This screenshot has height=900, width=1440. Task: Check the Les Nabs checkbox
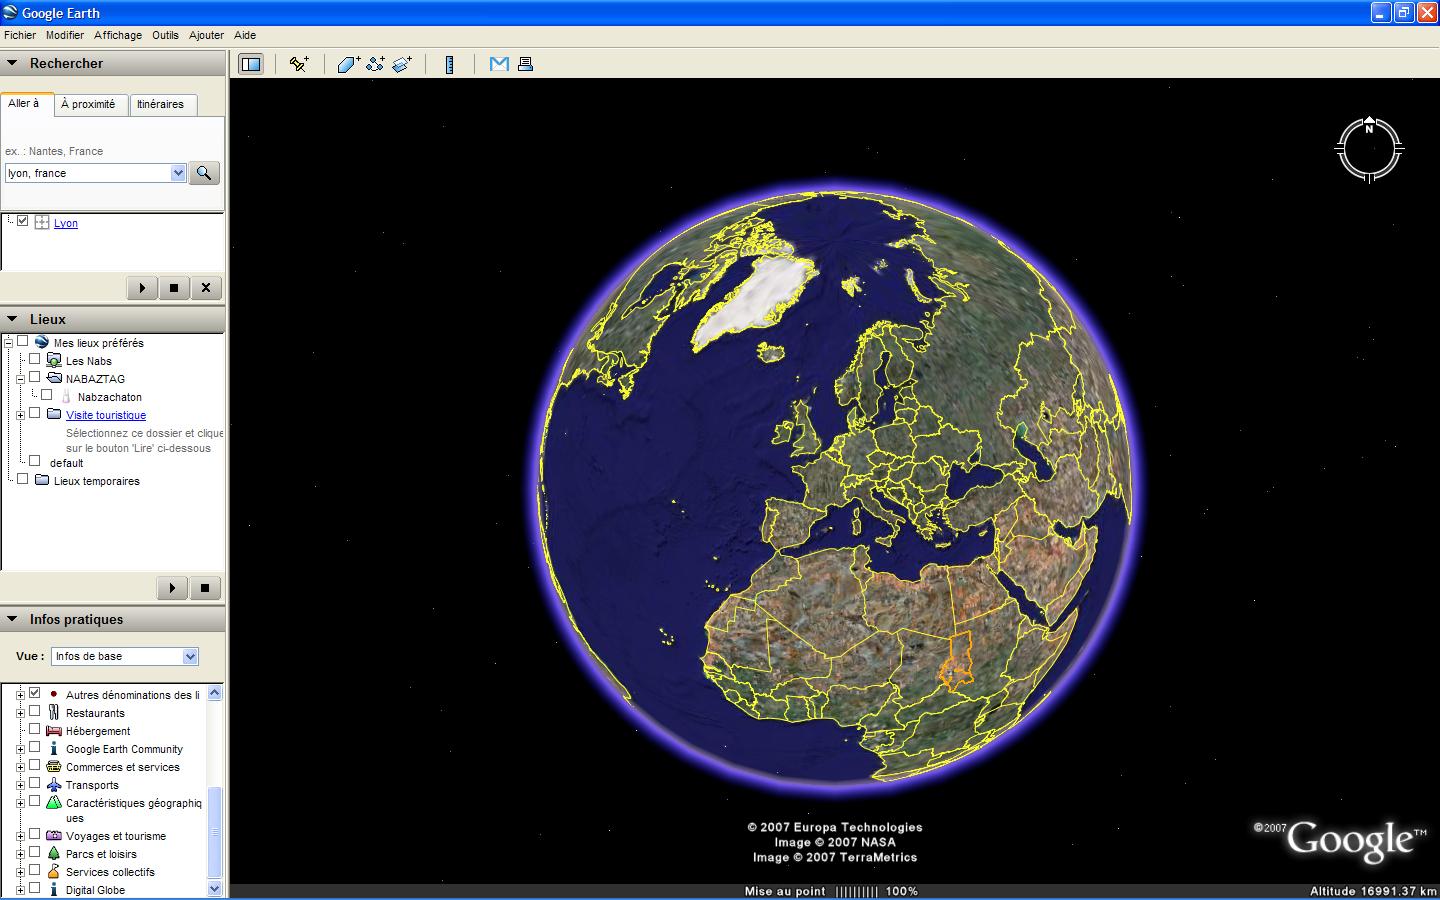pos(34,359)
